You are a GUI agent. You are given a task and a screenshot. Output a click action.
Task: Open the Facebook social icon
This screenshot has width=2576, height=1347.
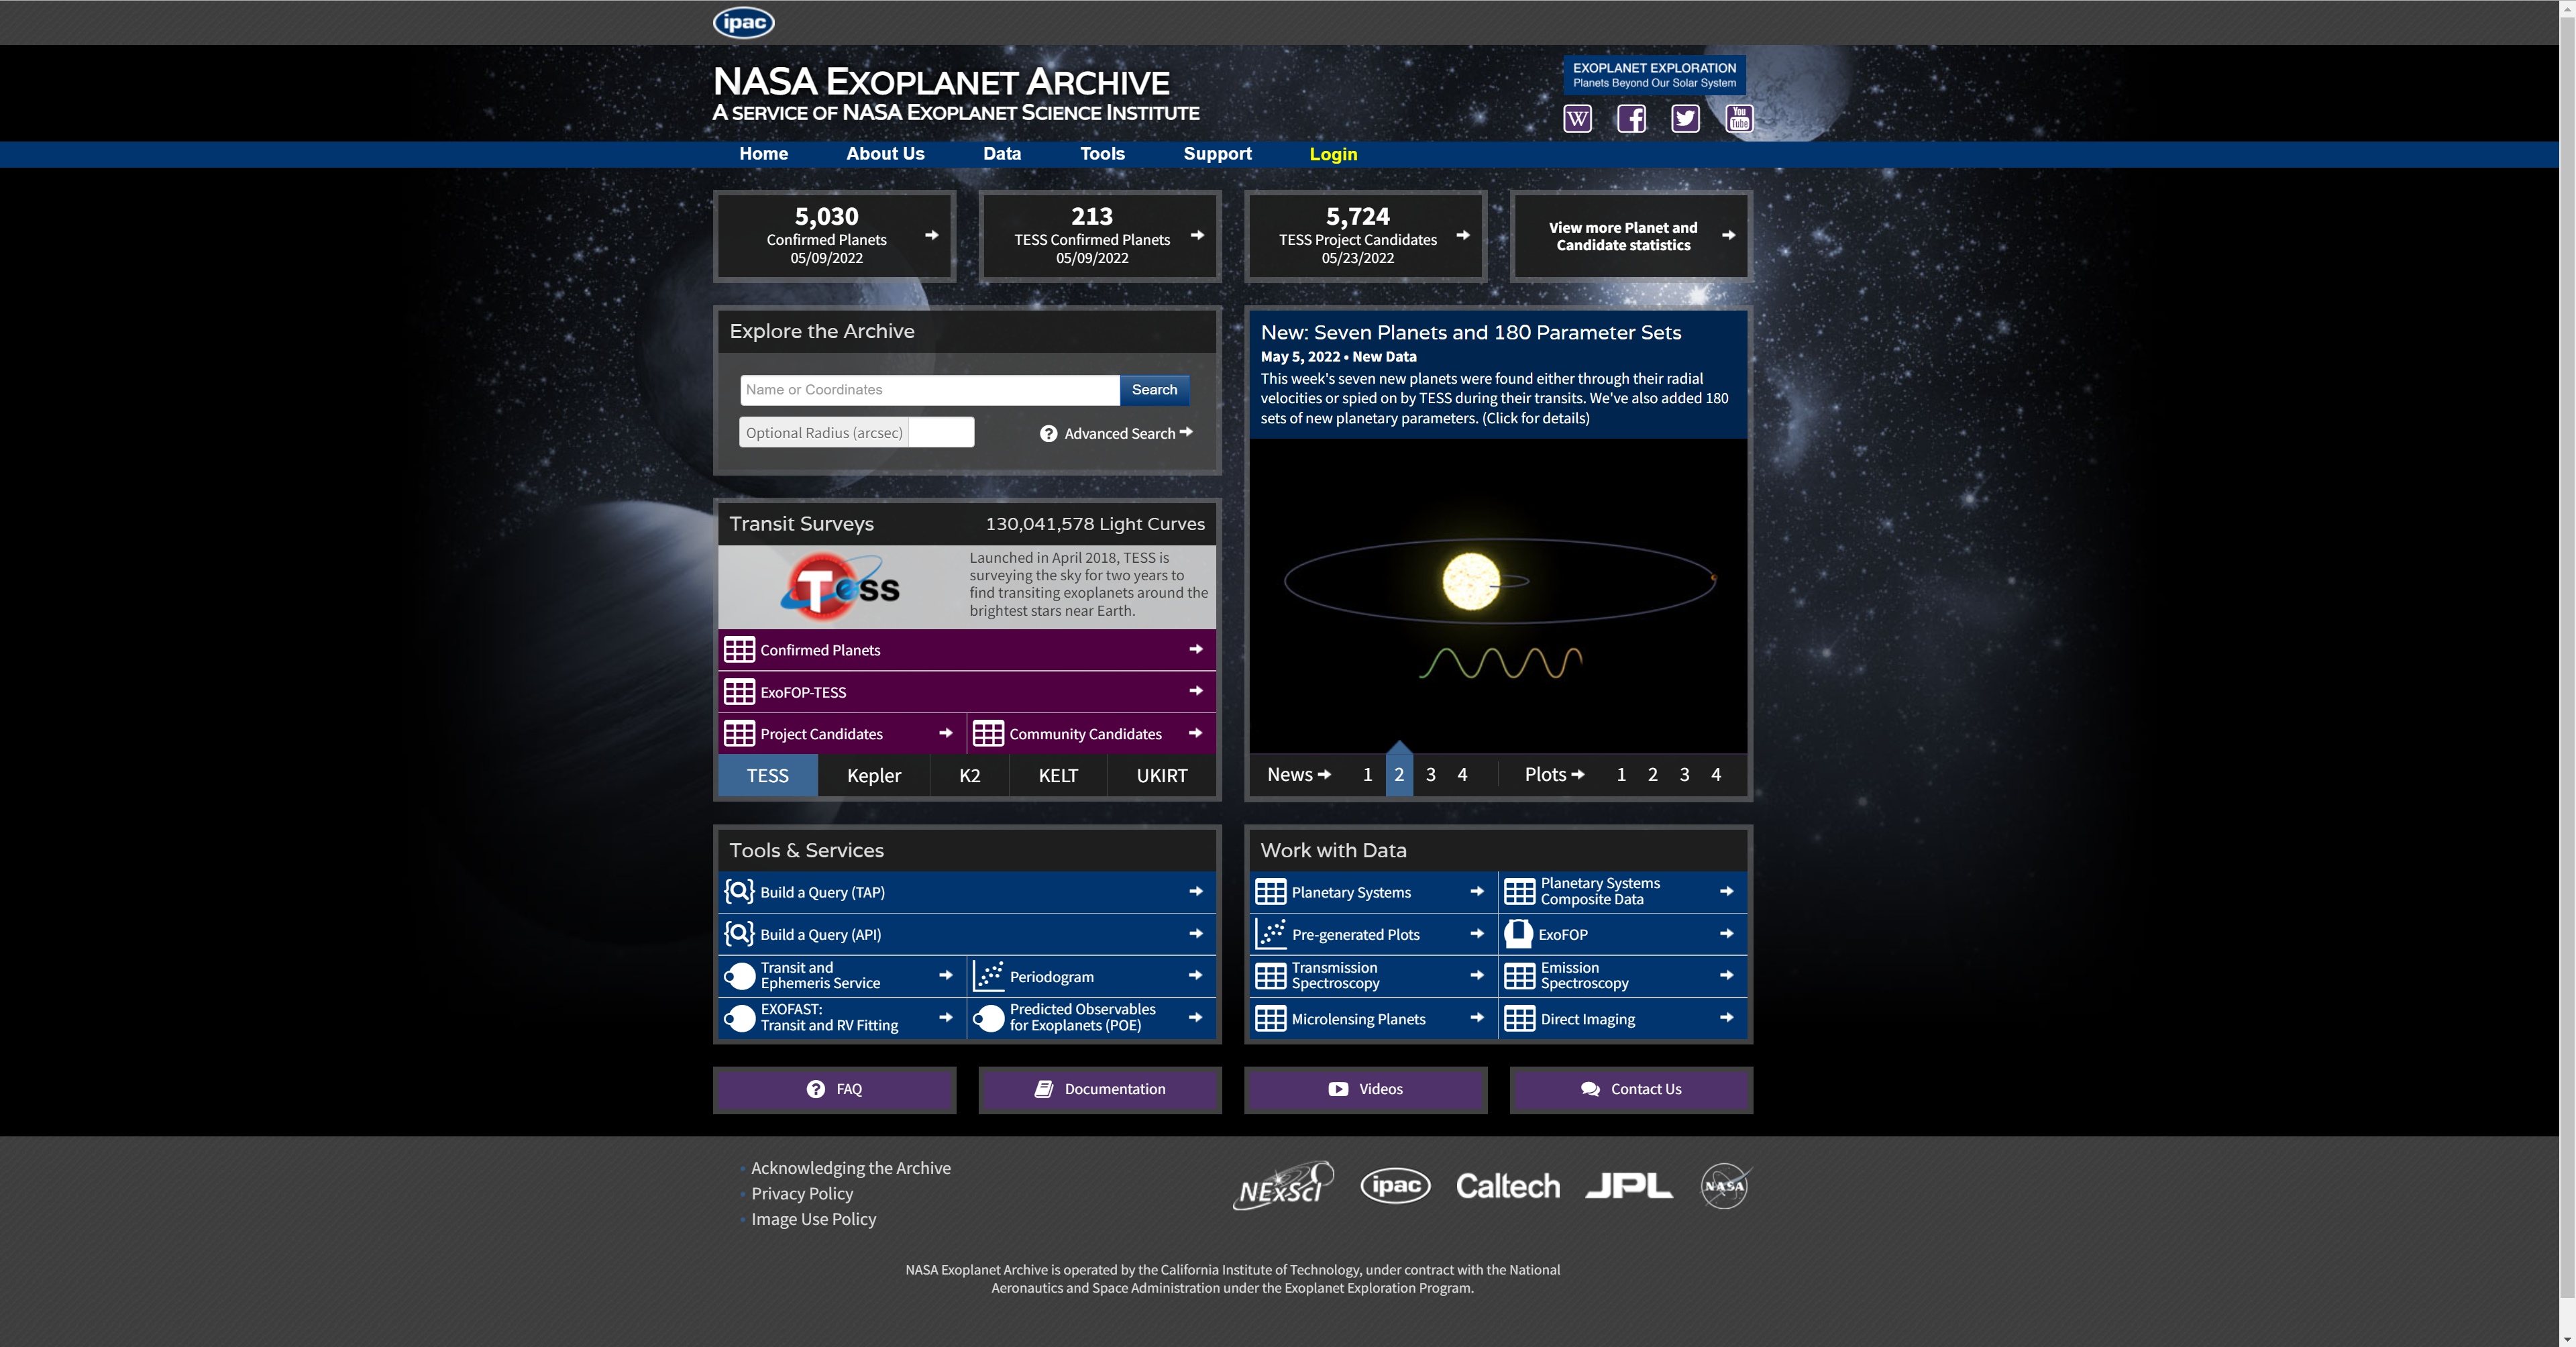pos(1631,119)
